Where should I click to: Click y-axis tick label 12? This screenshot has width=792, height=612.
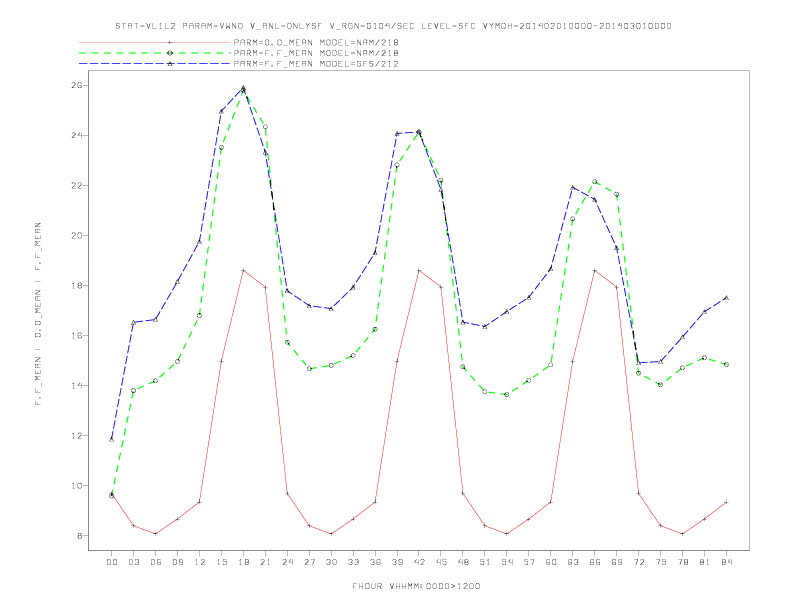[x=76, y=435]
